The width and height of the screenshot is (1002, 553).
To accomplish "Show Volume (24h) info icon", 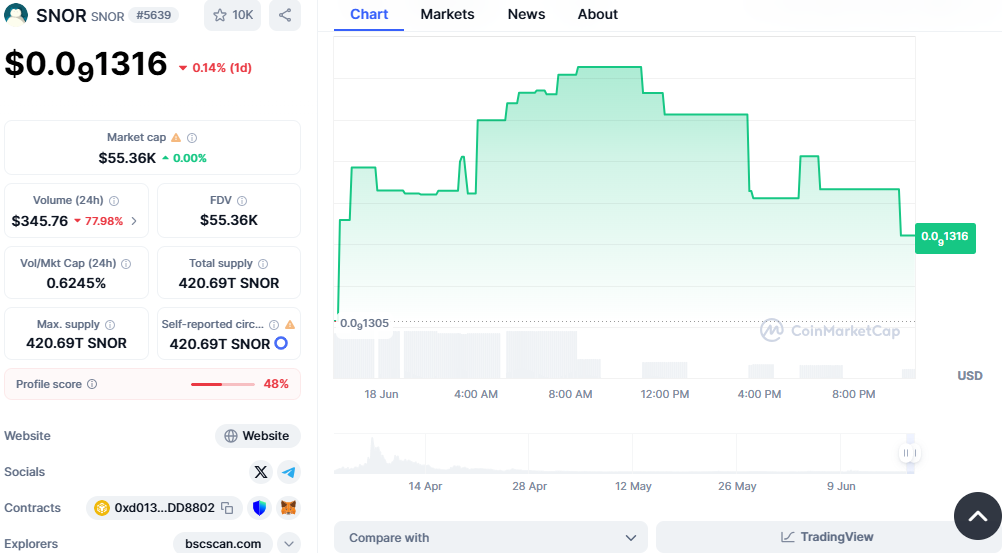I will [x=114, y=201].
